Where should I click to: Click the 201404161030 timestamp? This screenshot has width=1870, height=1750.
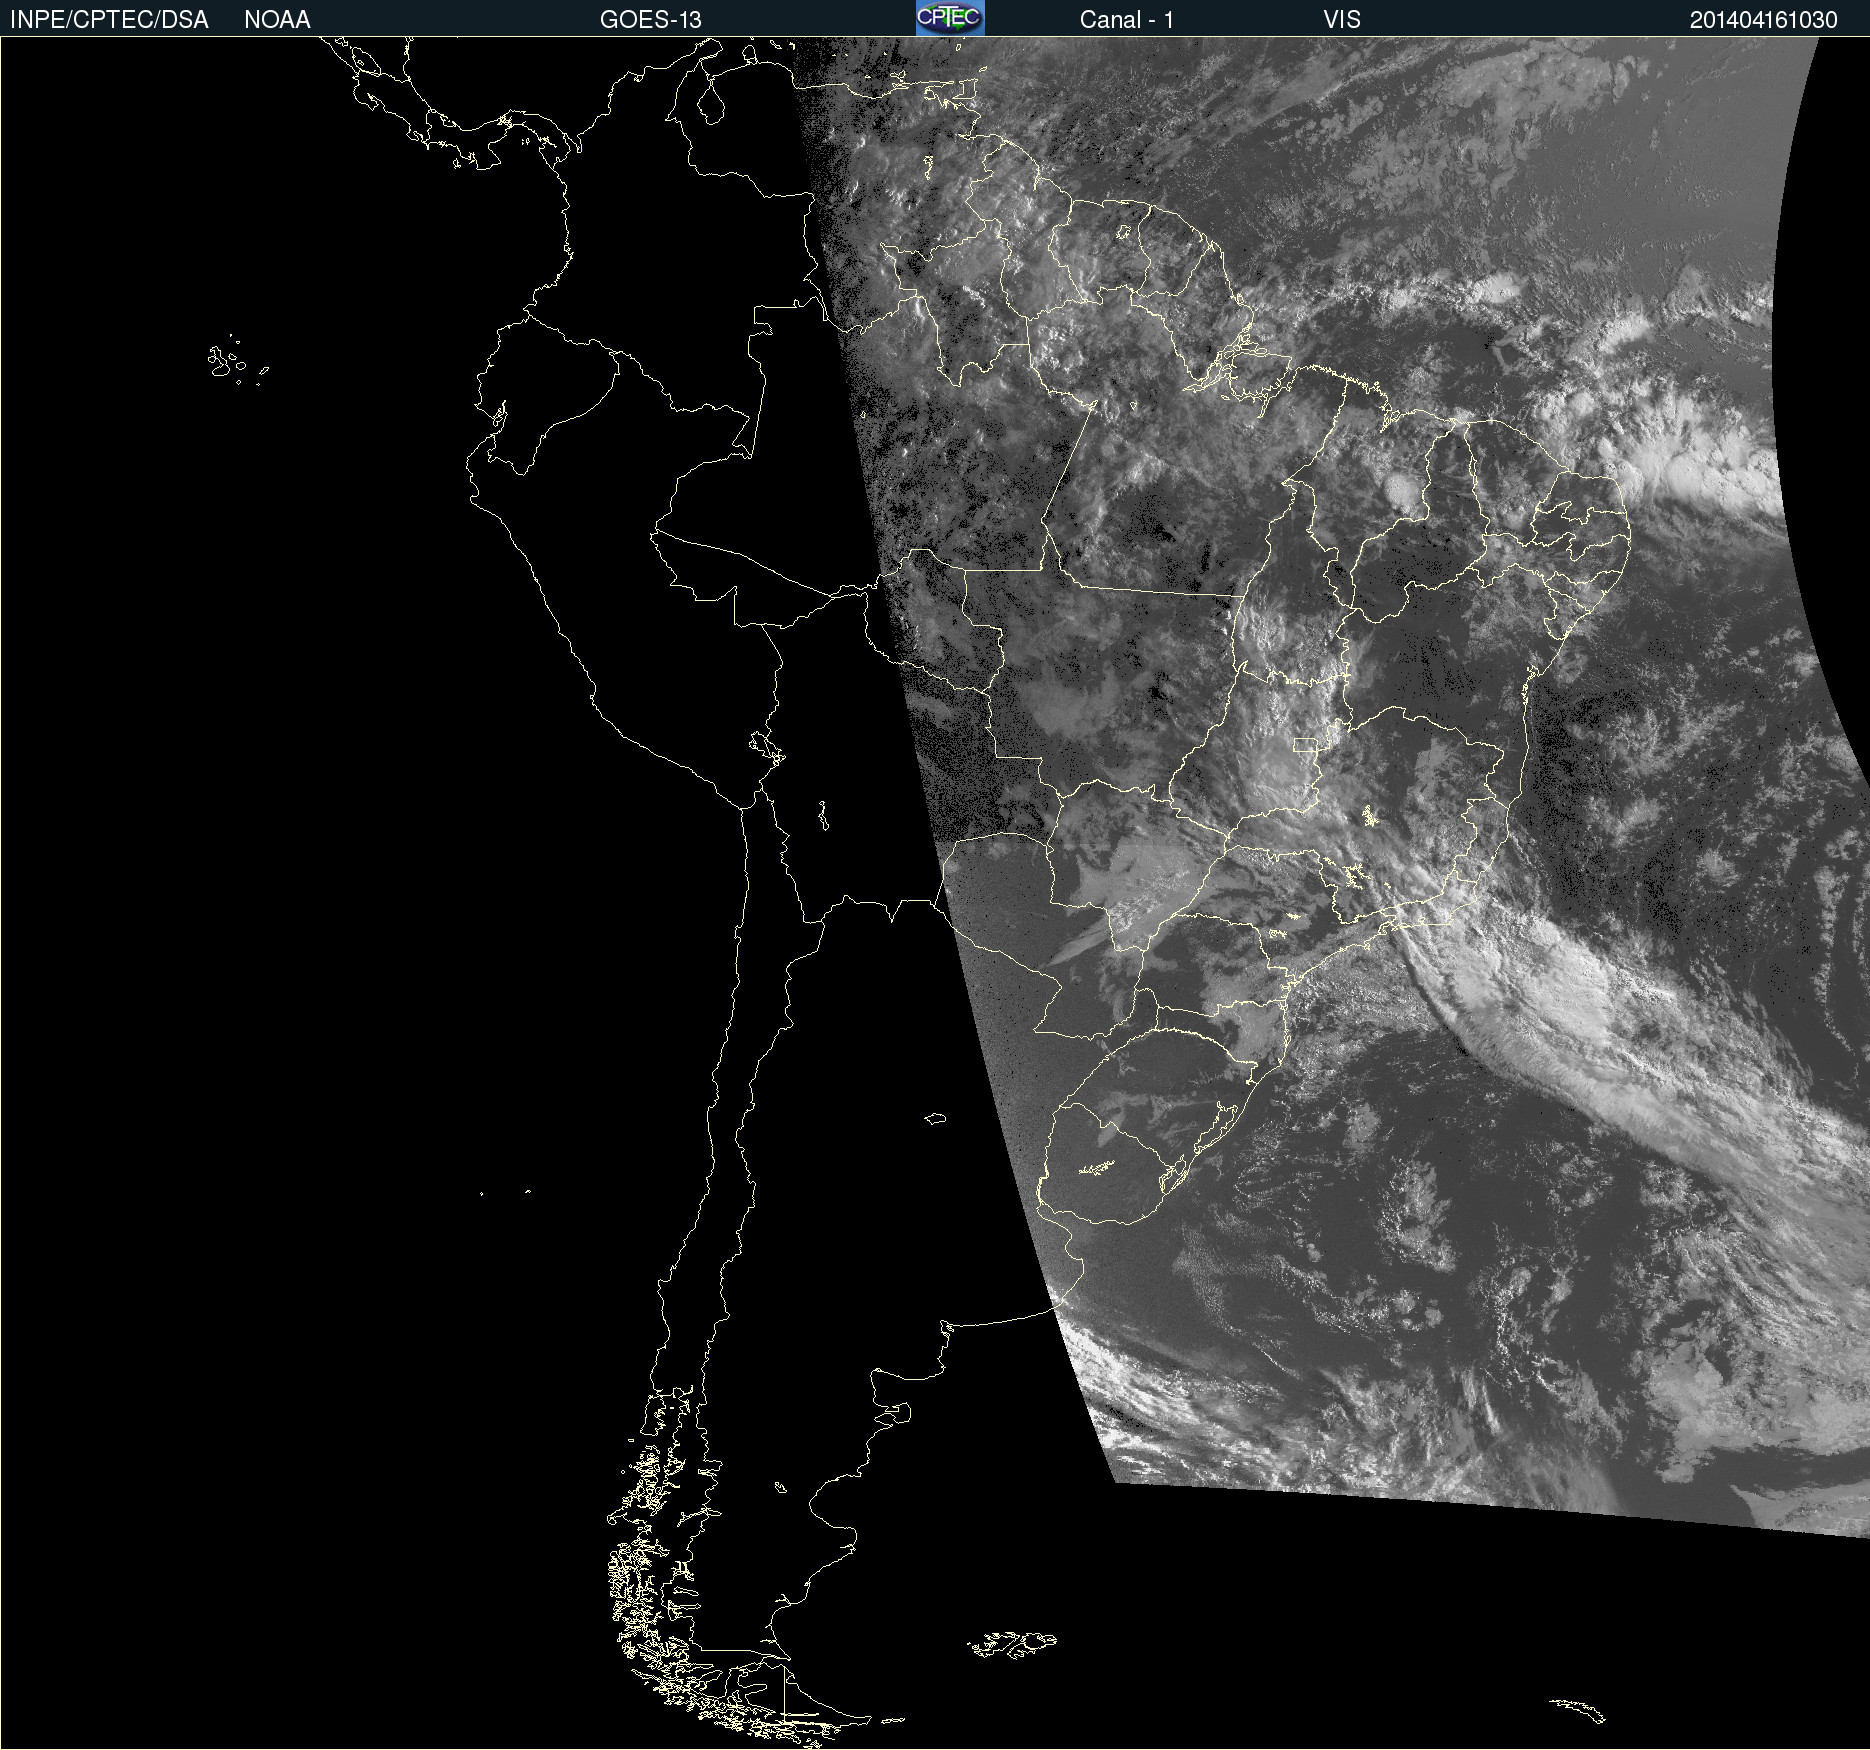pyautogui.click(x=1763, y=20)
